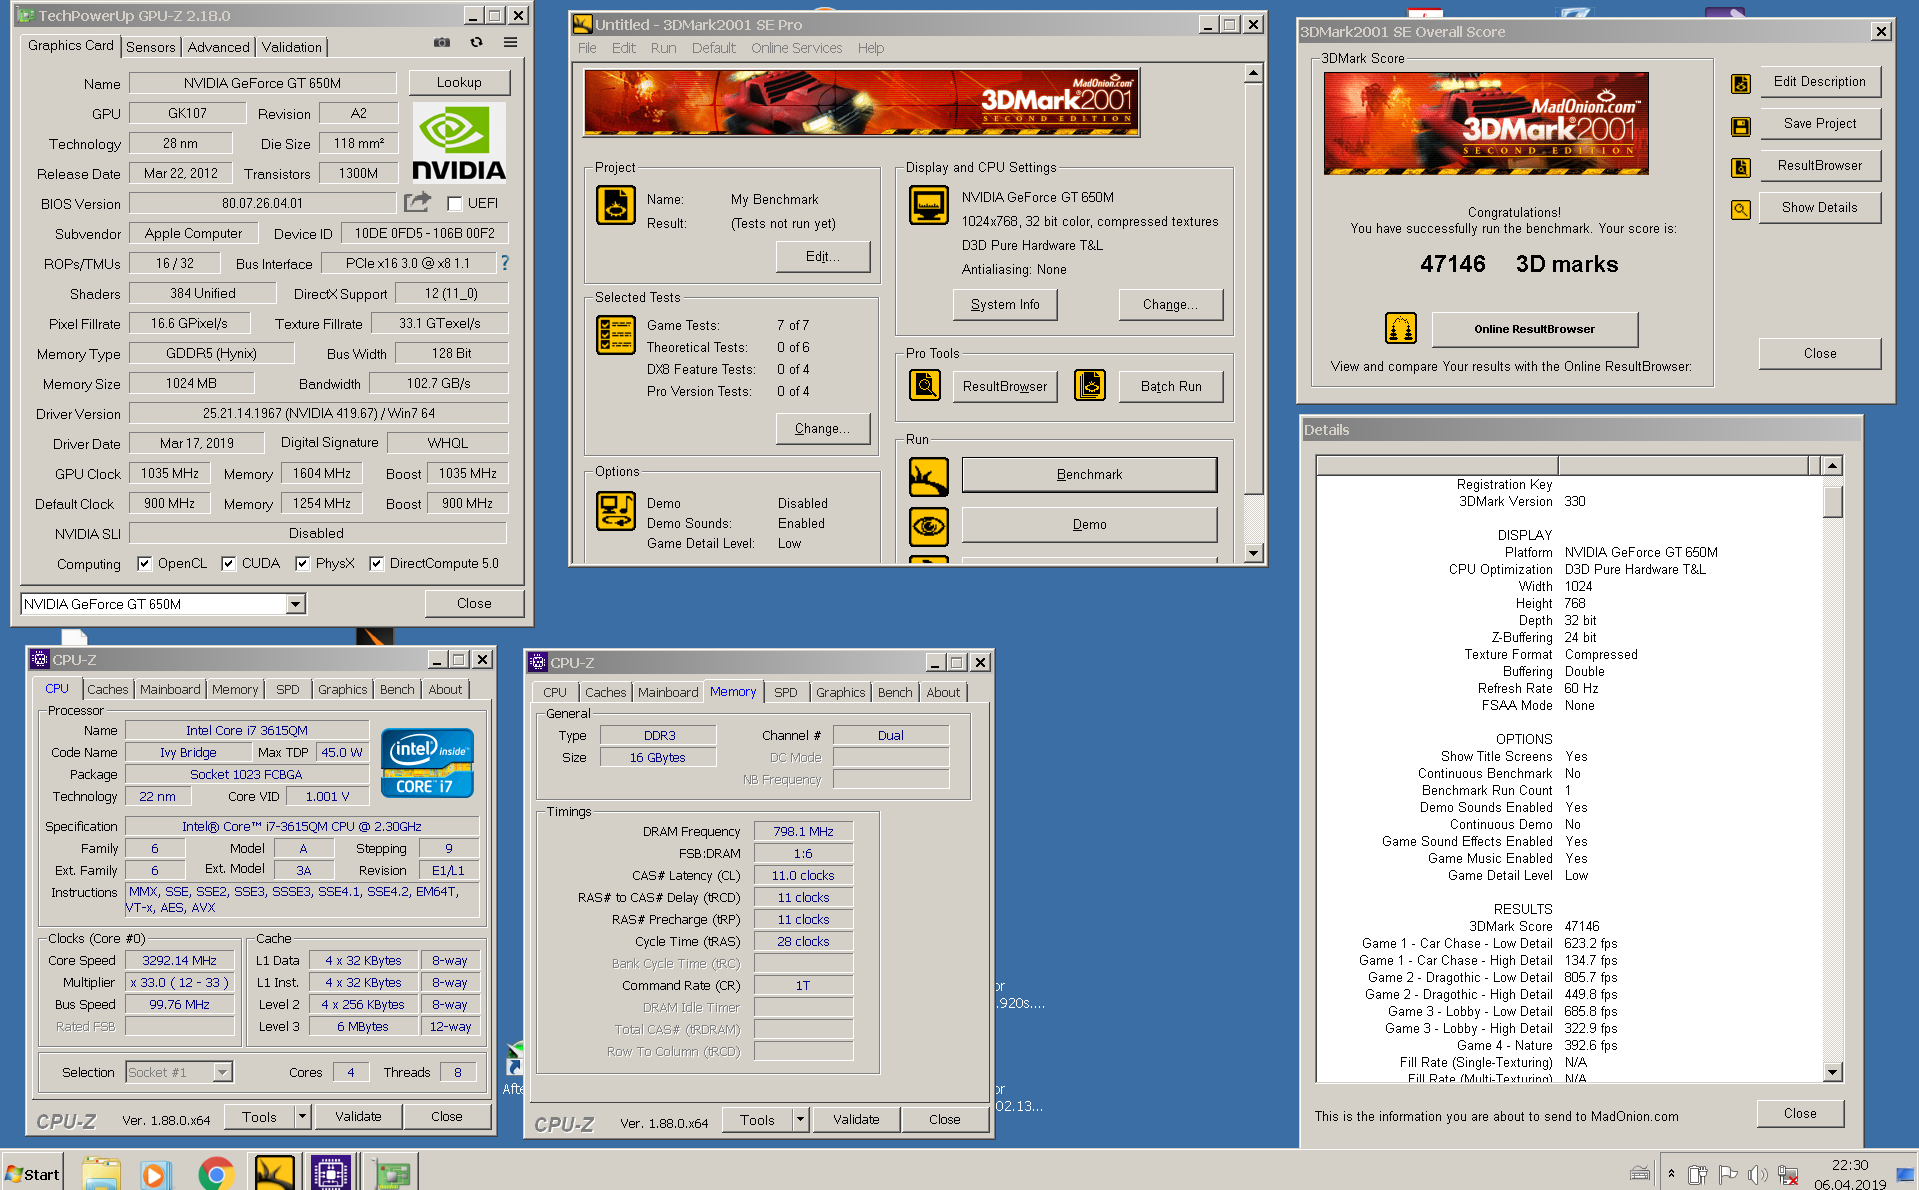Click the Start button
Image resolution: width=1919 pixels, height=1190 pixels.
(x=32, y=1173)
